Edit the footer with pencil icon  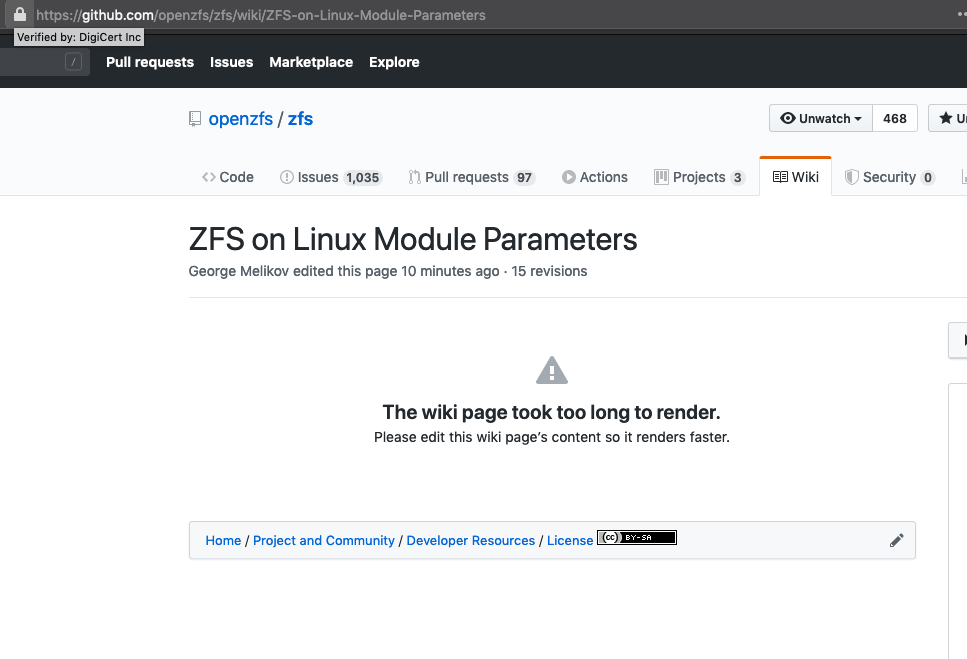[x=897, y=541]
